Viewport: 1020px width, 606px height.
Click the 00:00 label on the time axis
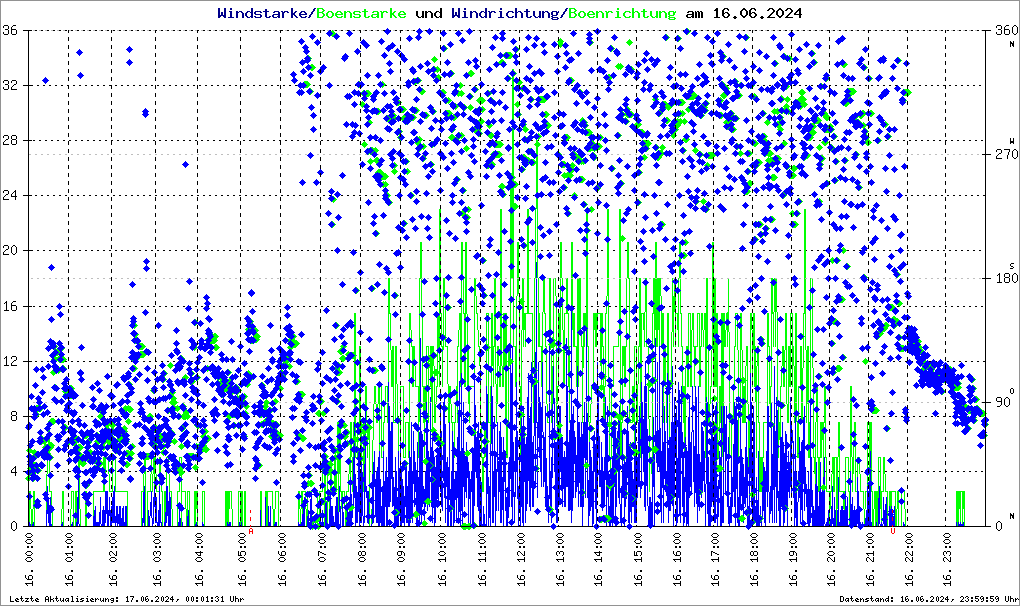(x=31, y=564)
